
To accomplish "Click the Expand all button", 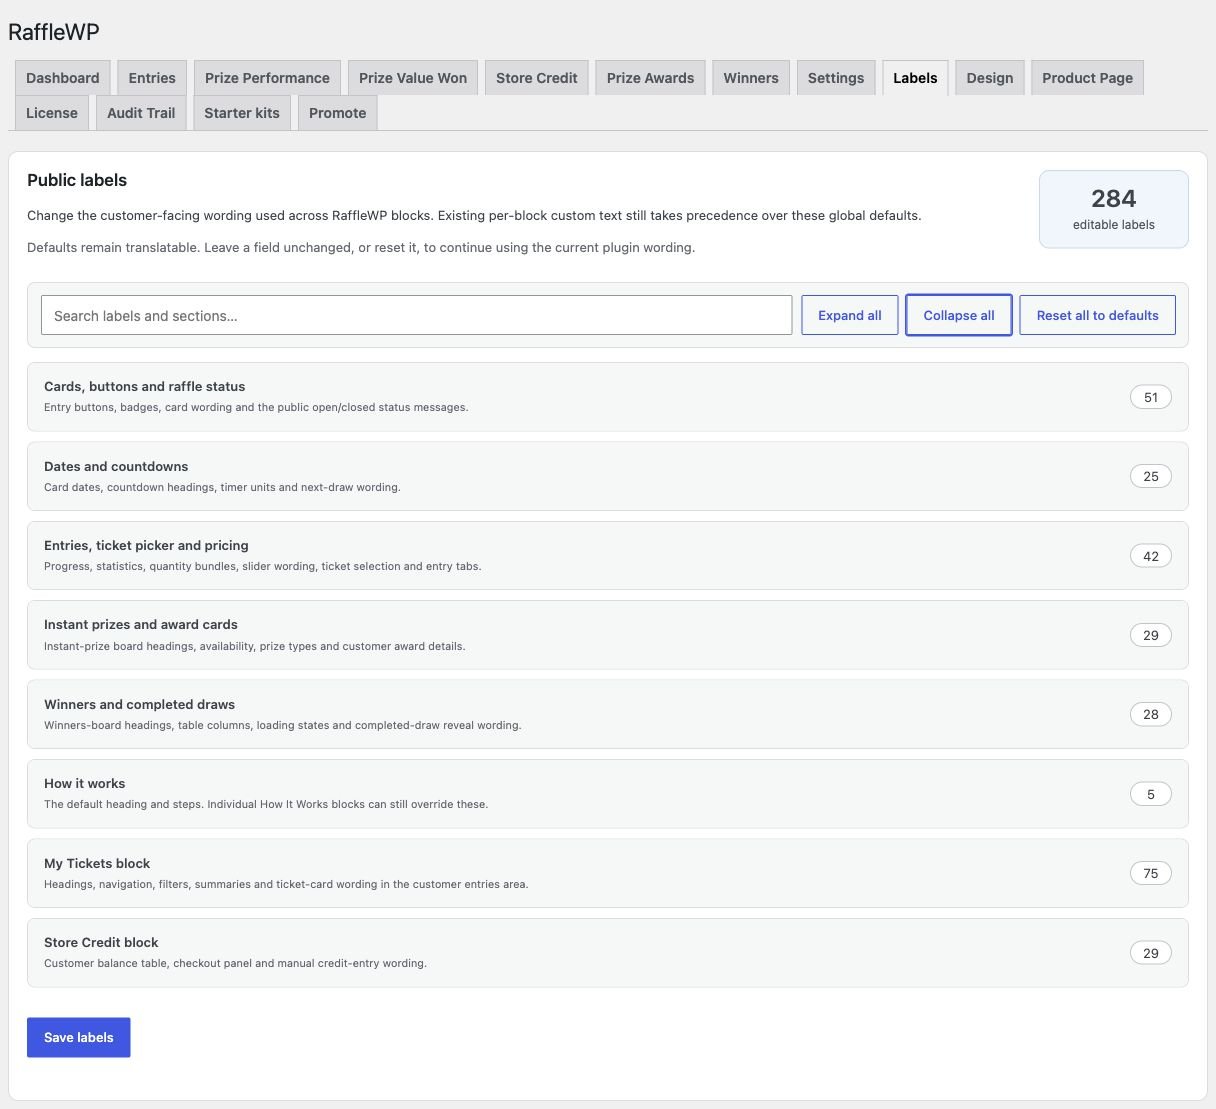I will click(x=850, y=315).
